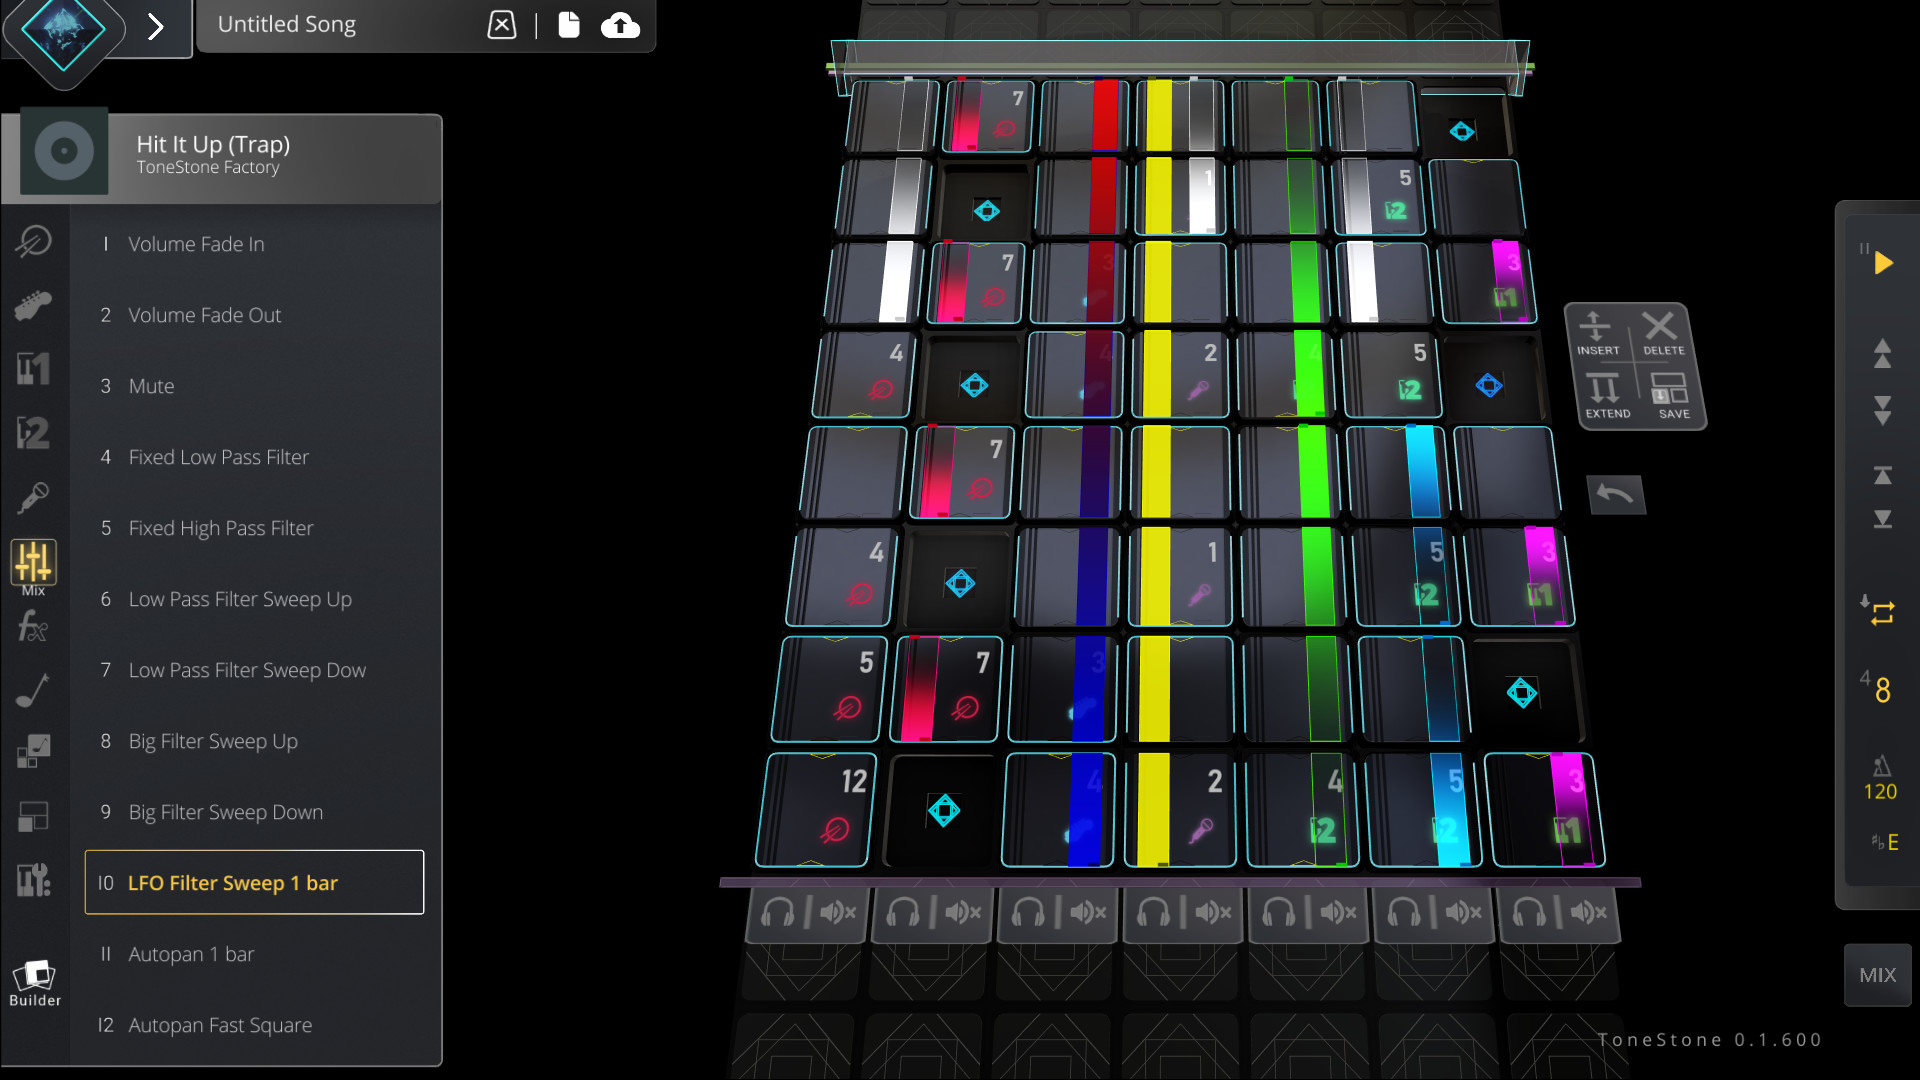Click the undo arrow button
The image size is (1920, 1080).
pyautogui.click(x=1615, y=494)
